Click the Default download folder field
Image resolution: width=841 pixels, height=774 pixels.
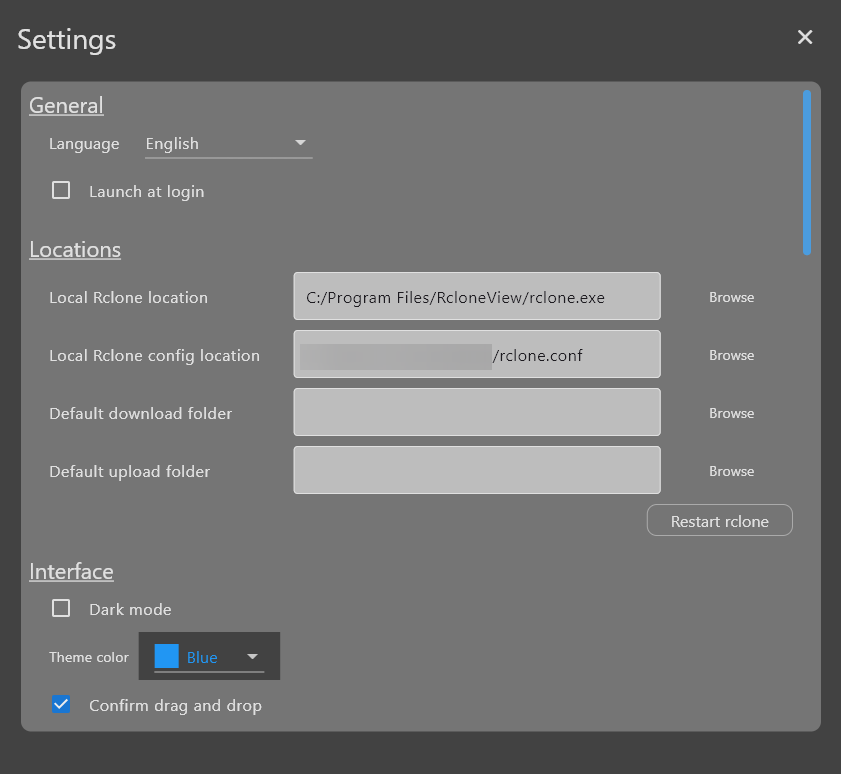tap(477, 412)
